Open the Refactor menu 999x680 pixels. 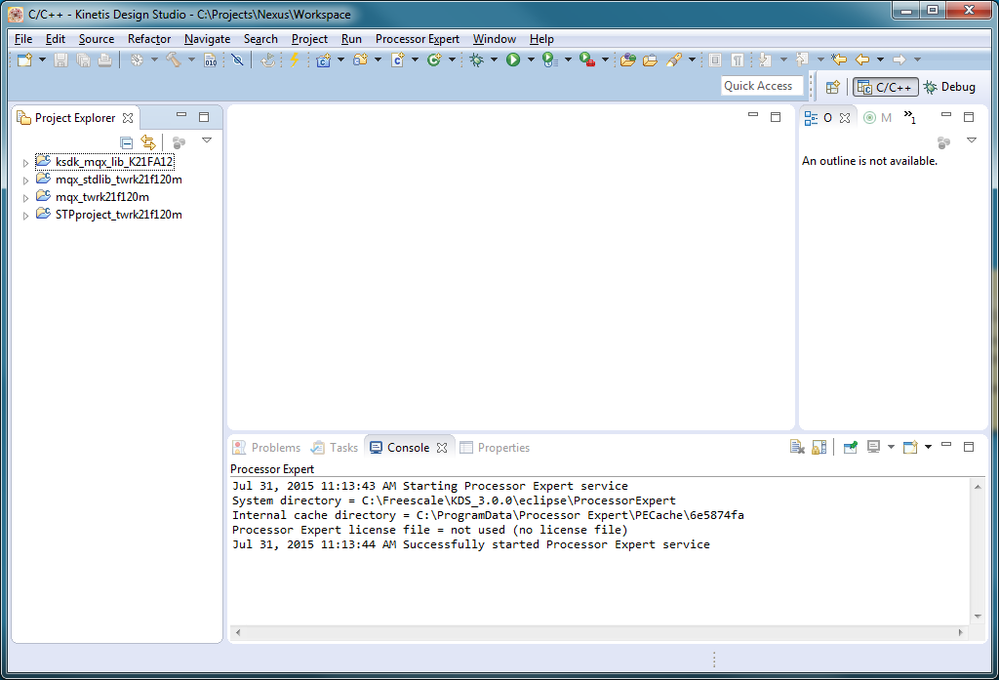pyautogui.click(x=149, y=39)
